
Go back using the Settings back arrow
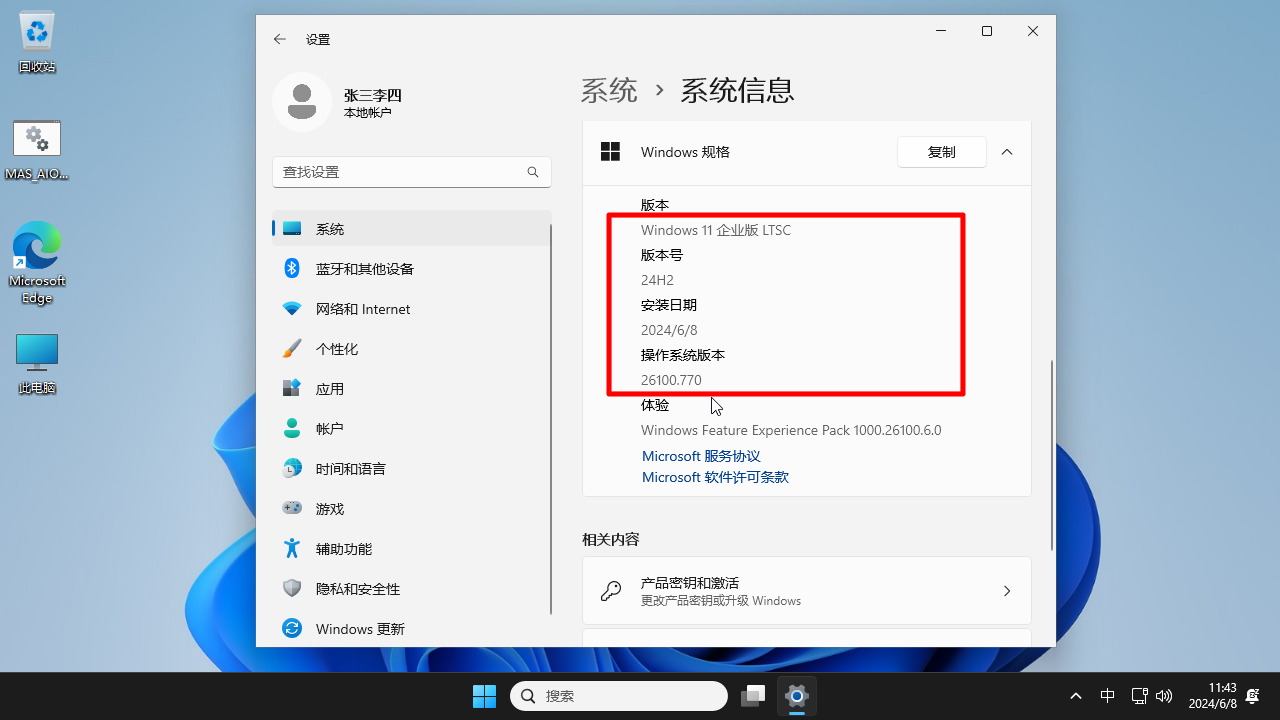click(280, 39)
